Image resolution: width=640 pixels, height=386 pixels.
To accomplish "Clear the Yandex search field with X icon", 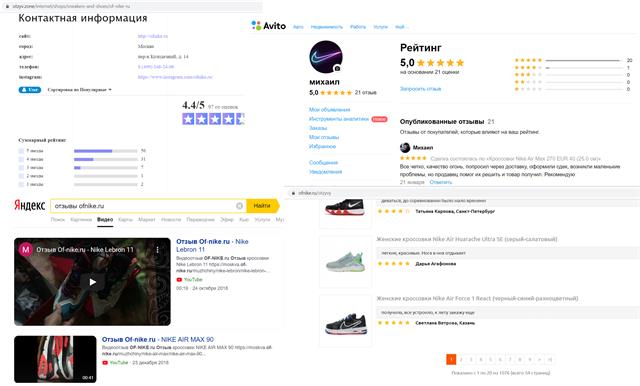I will [240, 206].
